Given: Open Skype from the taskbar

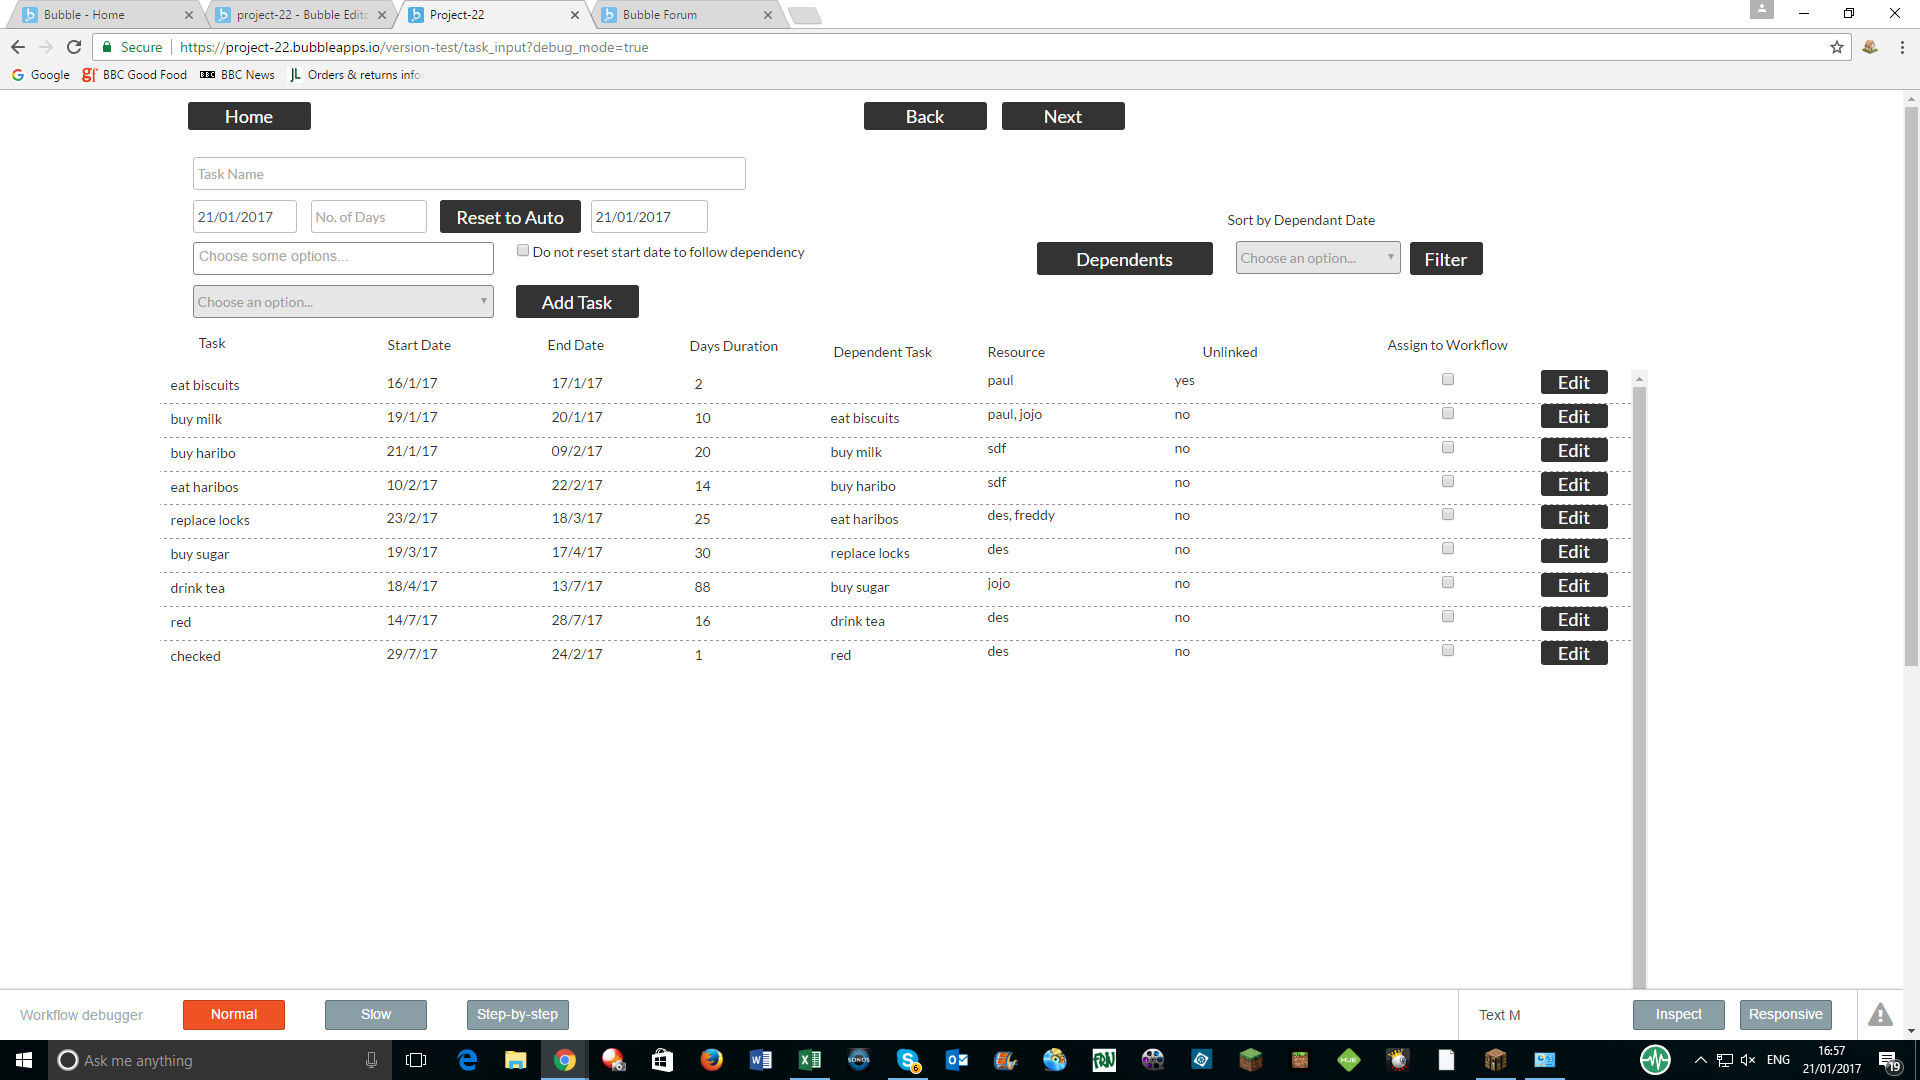Looking at the screenshot, I should (907, 1060).
